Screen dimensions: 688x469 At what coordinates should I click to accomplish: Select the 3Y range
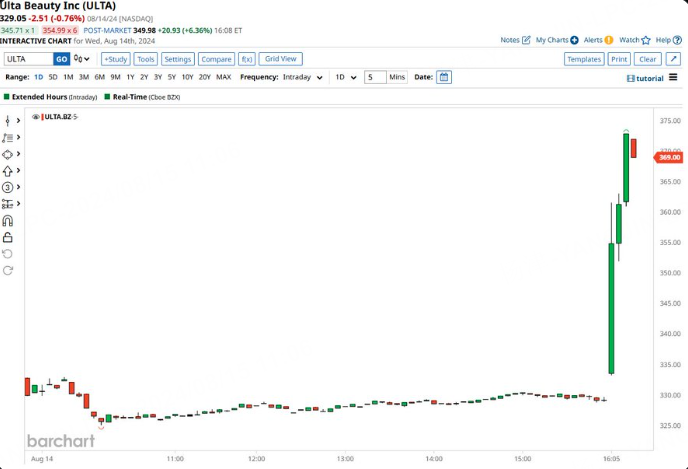pyautogui.click(x=158, y=77)
